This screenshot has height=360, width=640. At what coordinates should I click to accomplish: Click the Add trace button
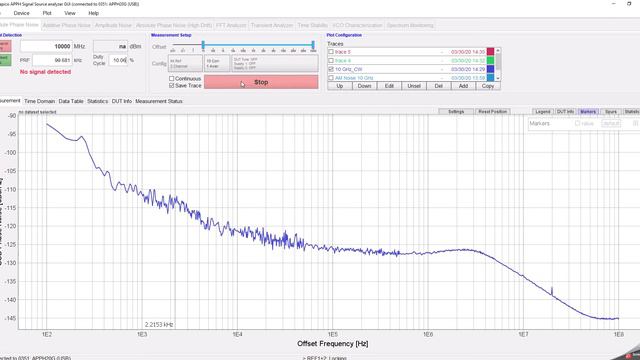[x=463, y=86]
